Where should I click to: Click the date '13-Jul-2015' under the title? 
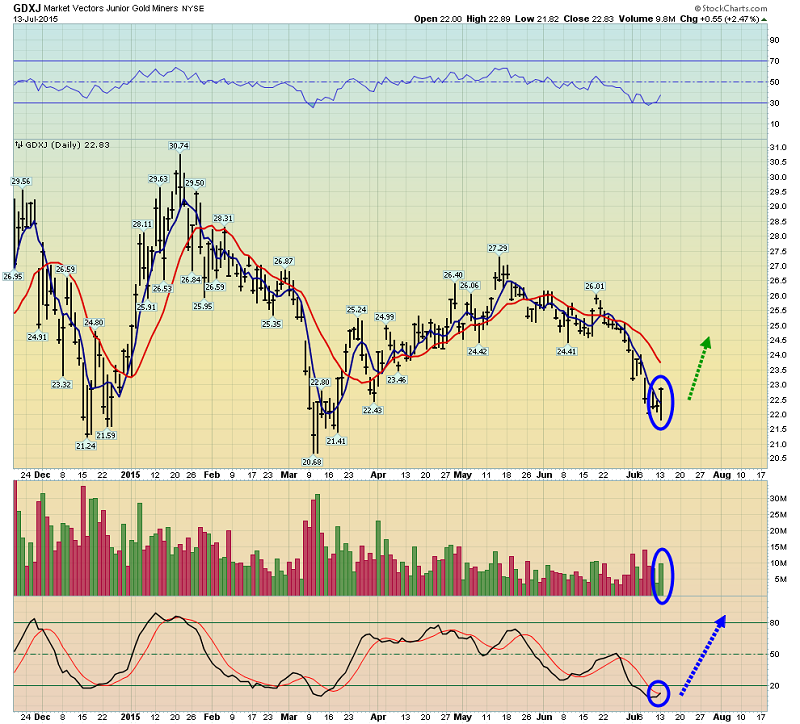coord(35,19)
